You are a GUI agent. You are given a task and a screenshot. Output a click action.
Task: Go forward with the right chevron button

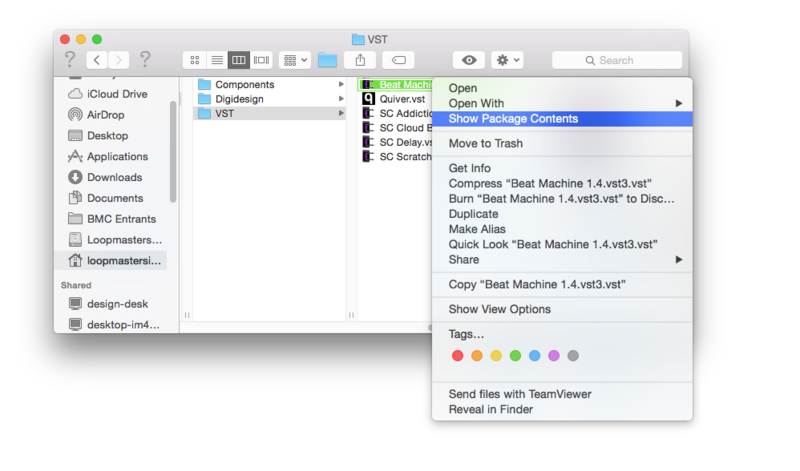[118, 60]
